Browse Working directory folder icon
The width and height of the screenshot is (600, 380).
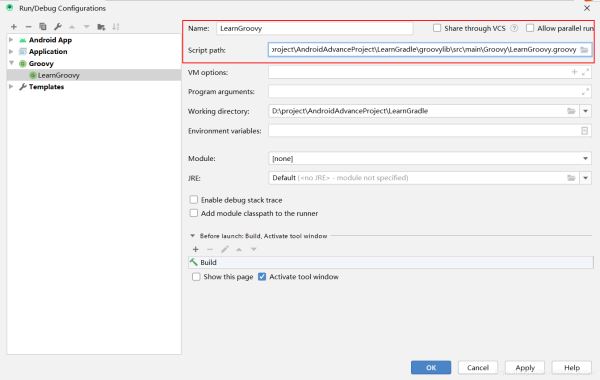pyautogui.click(x=571, y=111)
